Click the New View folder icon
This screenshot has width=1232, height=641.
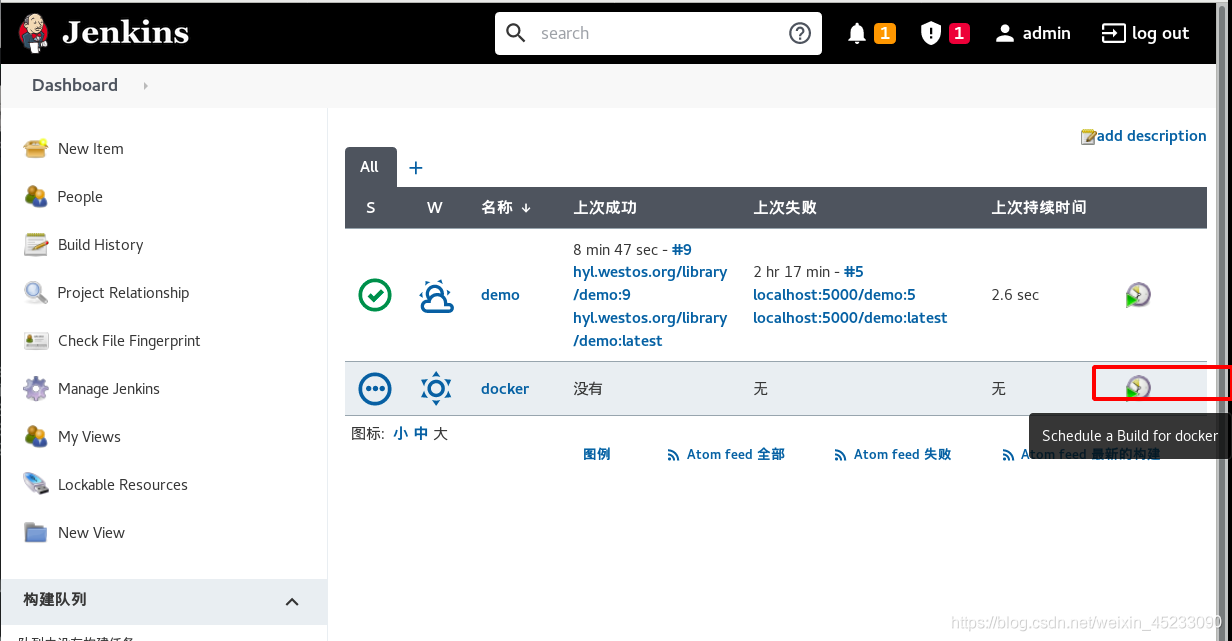36,532
